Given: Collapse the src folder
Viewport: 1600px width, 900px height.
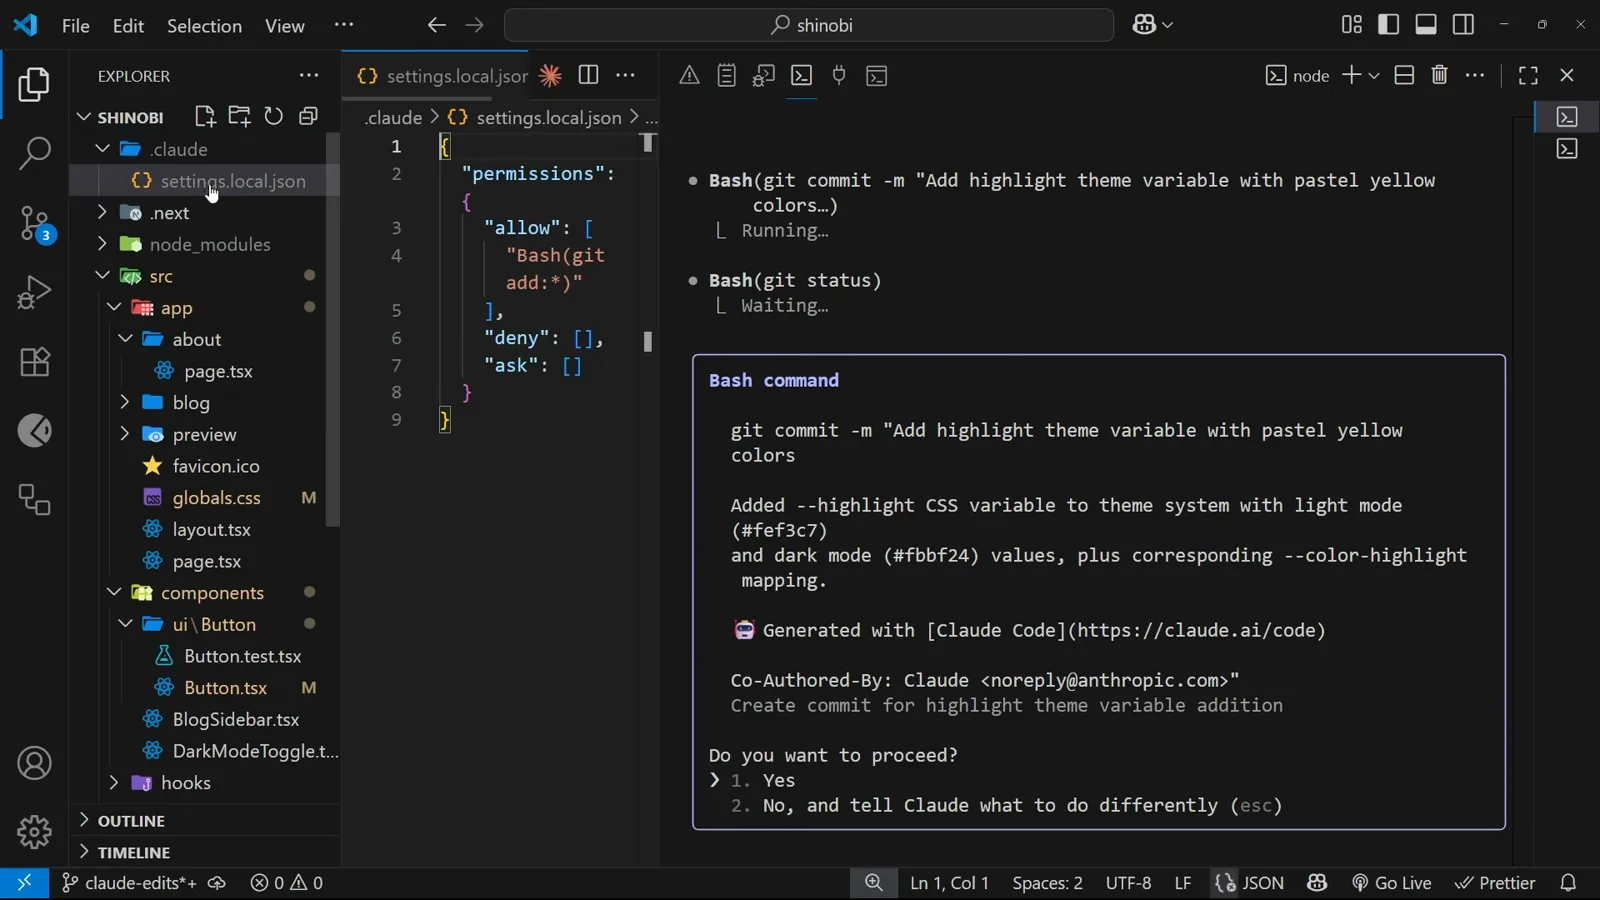Looking at the screenshot, I should click(102, 276).
